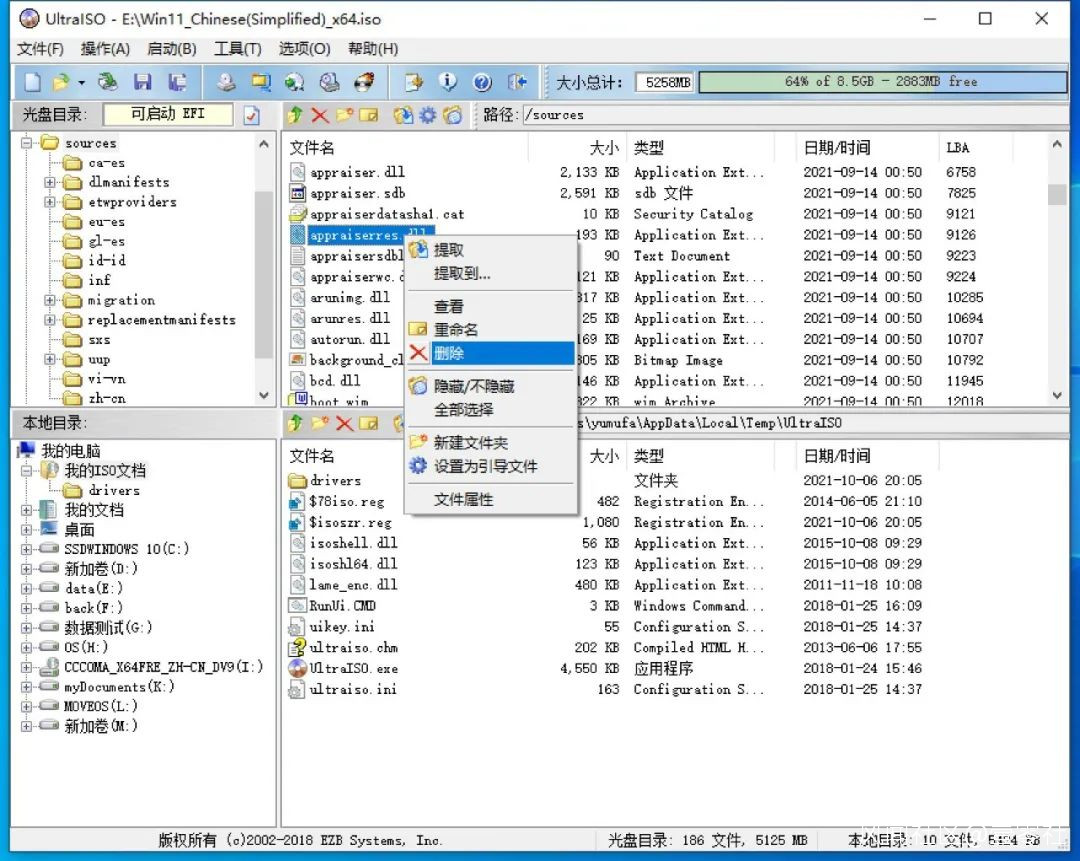Select 删除 in the context menu
Image resolution: width=1080 pixels, height=861 pixels.
491,353
